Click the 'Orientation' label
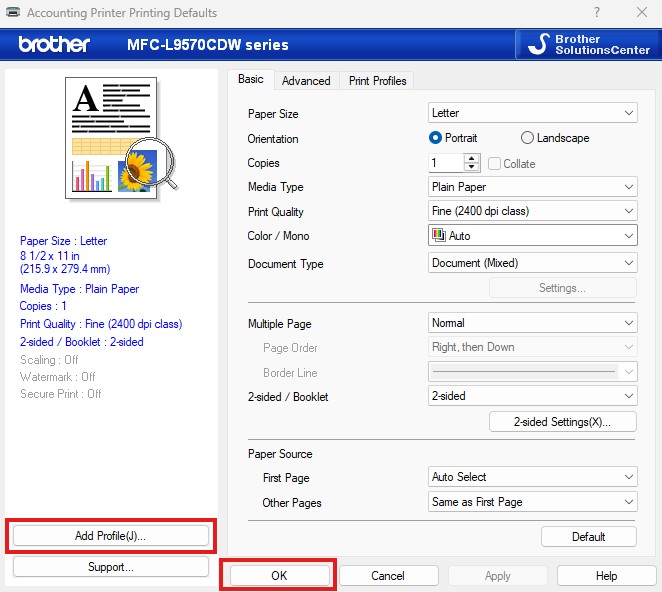 click(273, 139)
